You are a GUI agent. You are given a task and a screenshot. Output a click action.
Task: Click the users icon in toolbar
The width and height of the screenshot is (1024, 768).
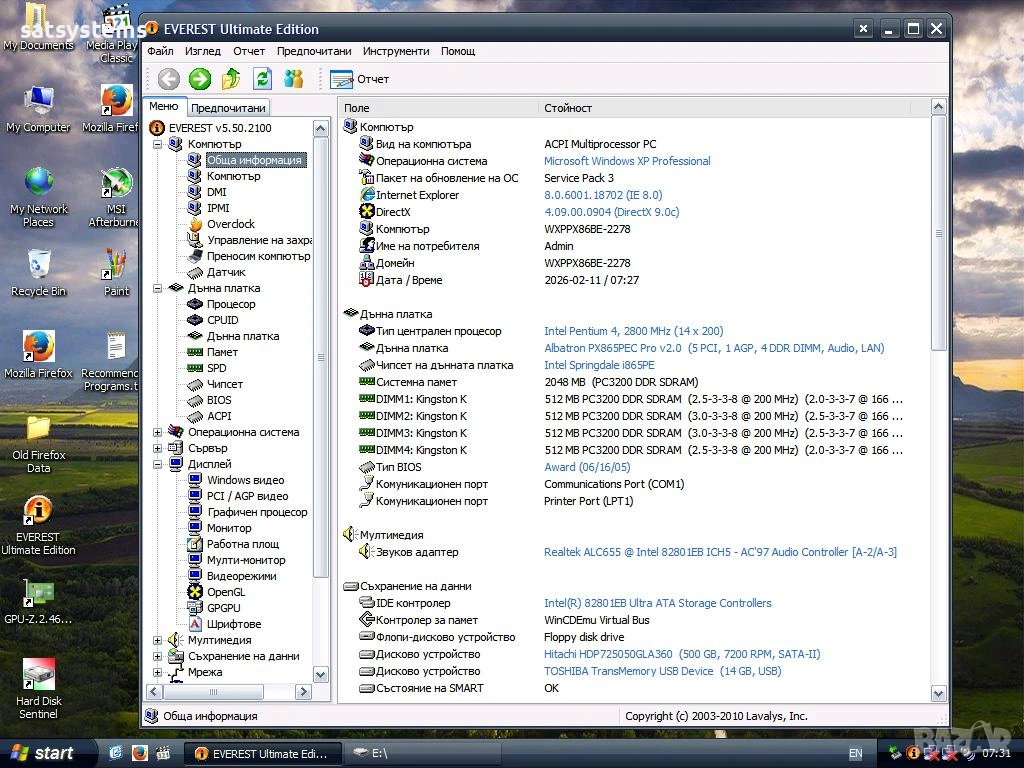click(x=293, y=79)
